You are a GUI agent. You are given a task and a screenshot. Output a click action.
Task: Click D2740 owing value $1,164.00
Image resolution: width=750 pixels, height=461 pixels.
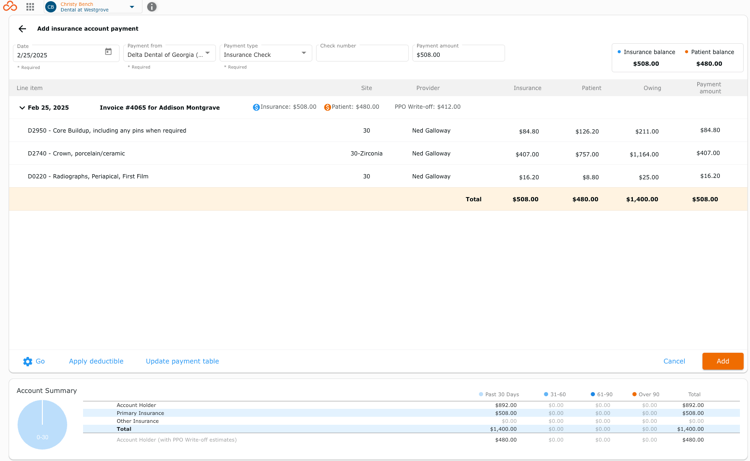pyautogui.click(x=644, y=154)
